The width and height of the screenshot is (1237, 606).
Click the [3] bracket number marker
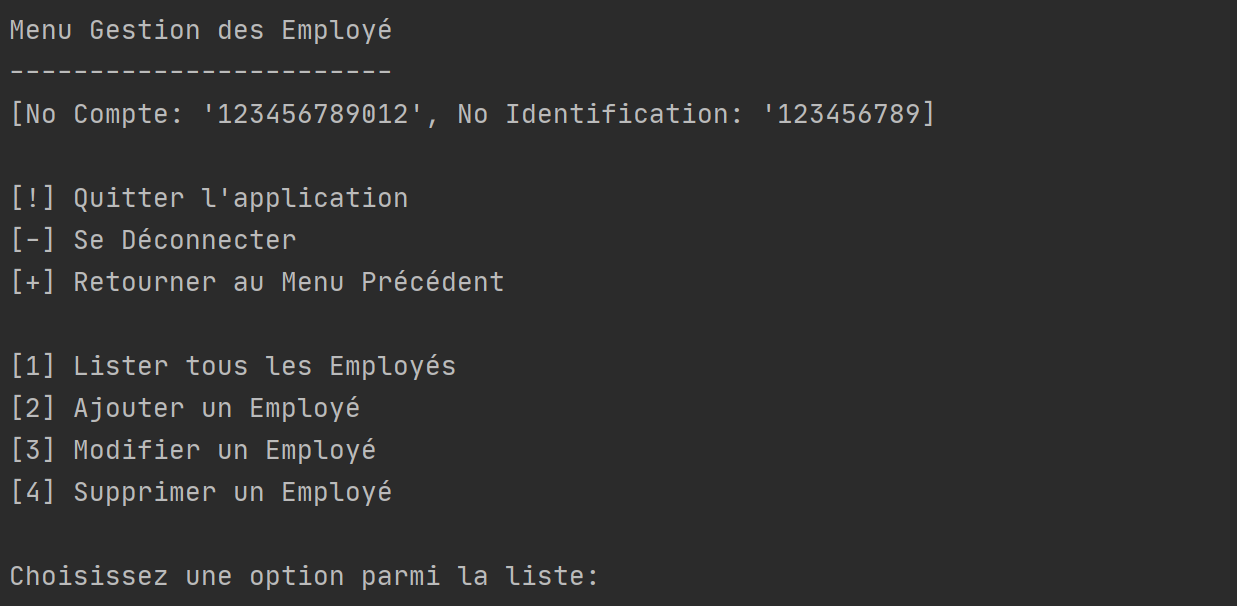[x=33, y=450]
